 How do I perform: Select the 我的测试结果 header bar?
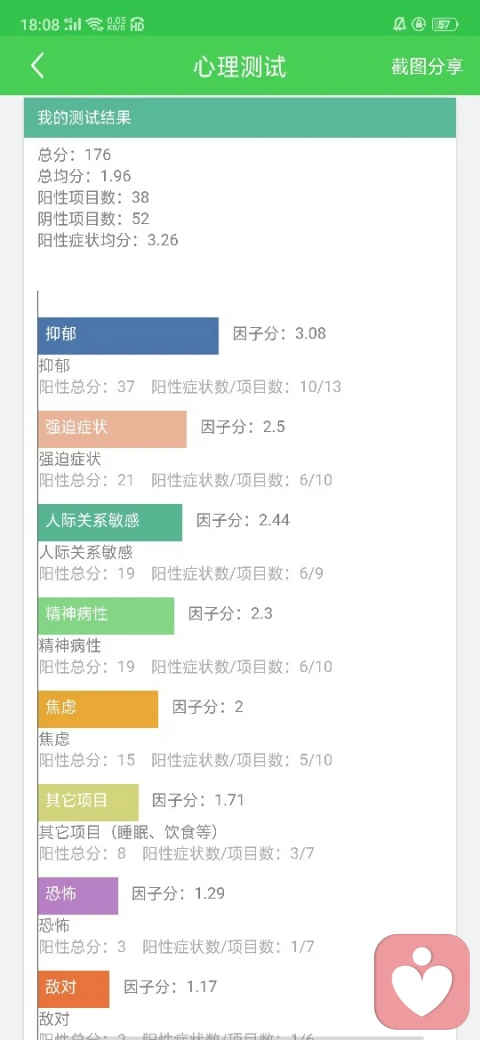[240, 118]
